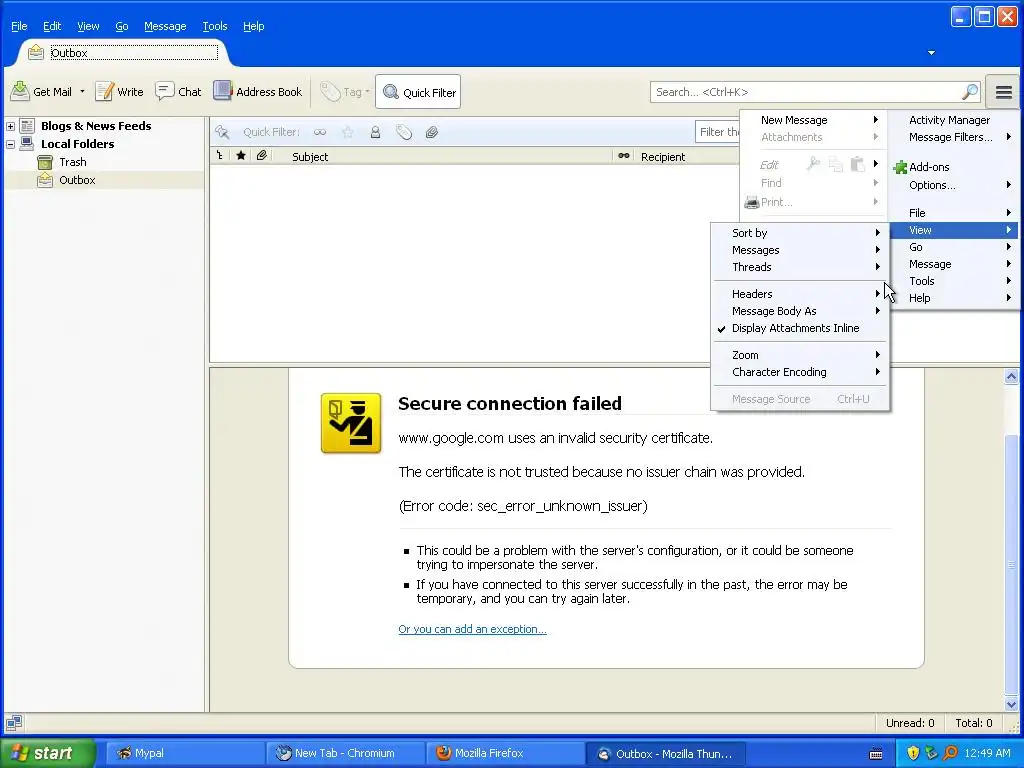1024x768 pixels.
Task: Open the Go menu in menu bar
Action: tap(121, 26)
